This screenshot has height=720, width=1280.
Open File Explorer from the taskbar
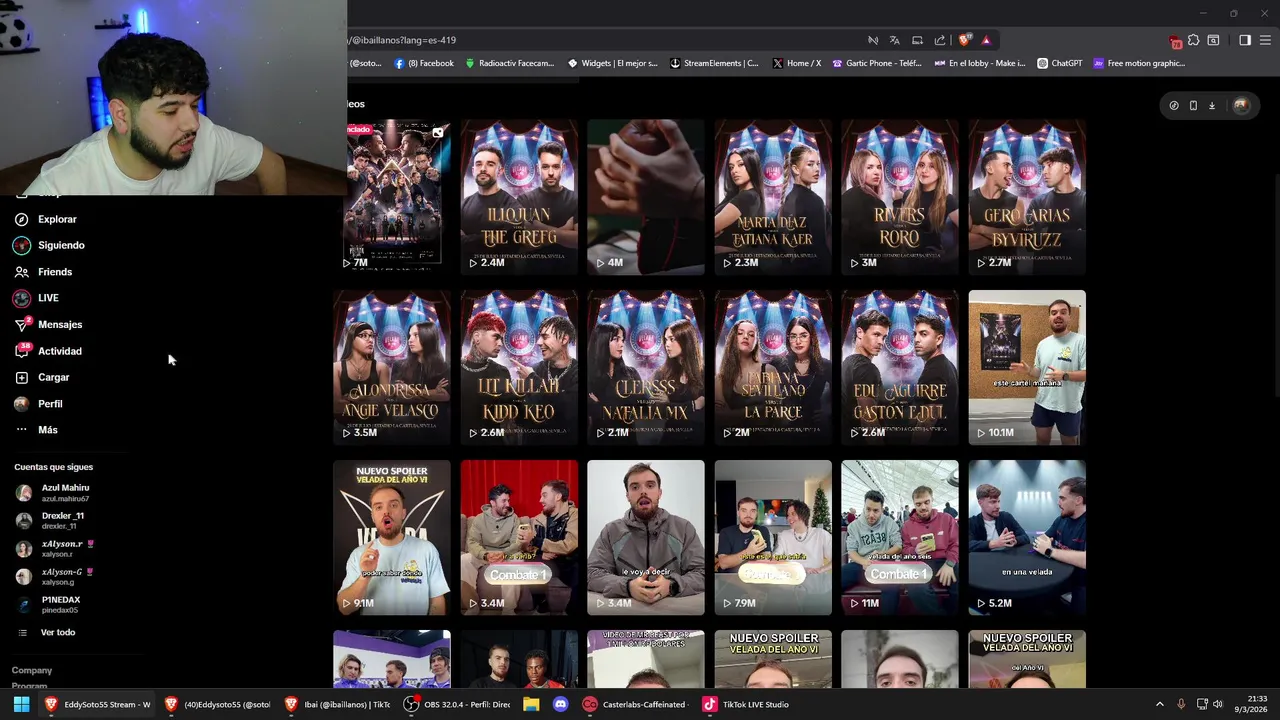[x=531, y=704]
